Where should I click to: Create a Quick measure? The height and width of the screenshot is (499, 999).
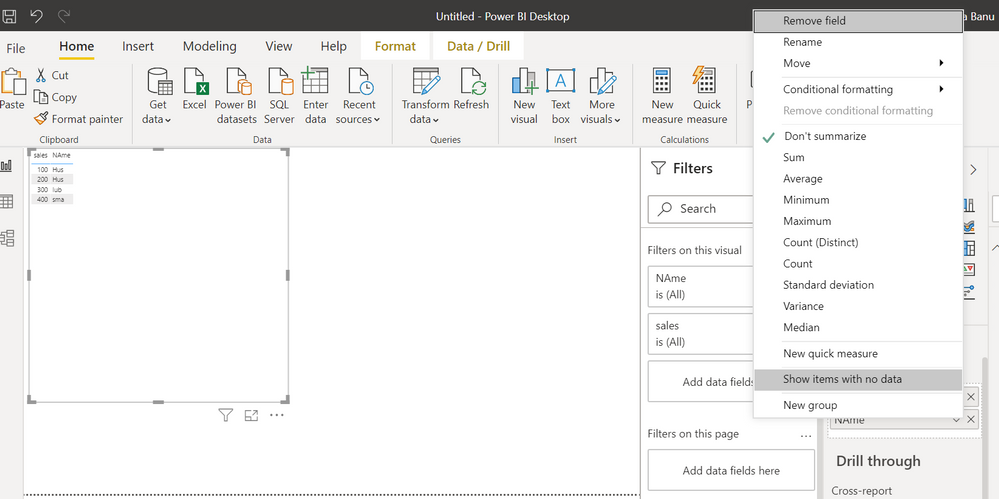point(707,96)
